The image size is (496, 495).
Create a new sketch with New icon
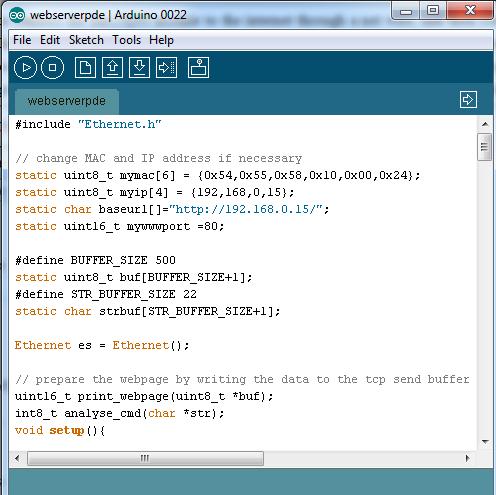[x=85, y=68]
